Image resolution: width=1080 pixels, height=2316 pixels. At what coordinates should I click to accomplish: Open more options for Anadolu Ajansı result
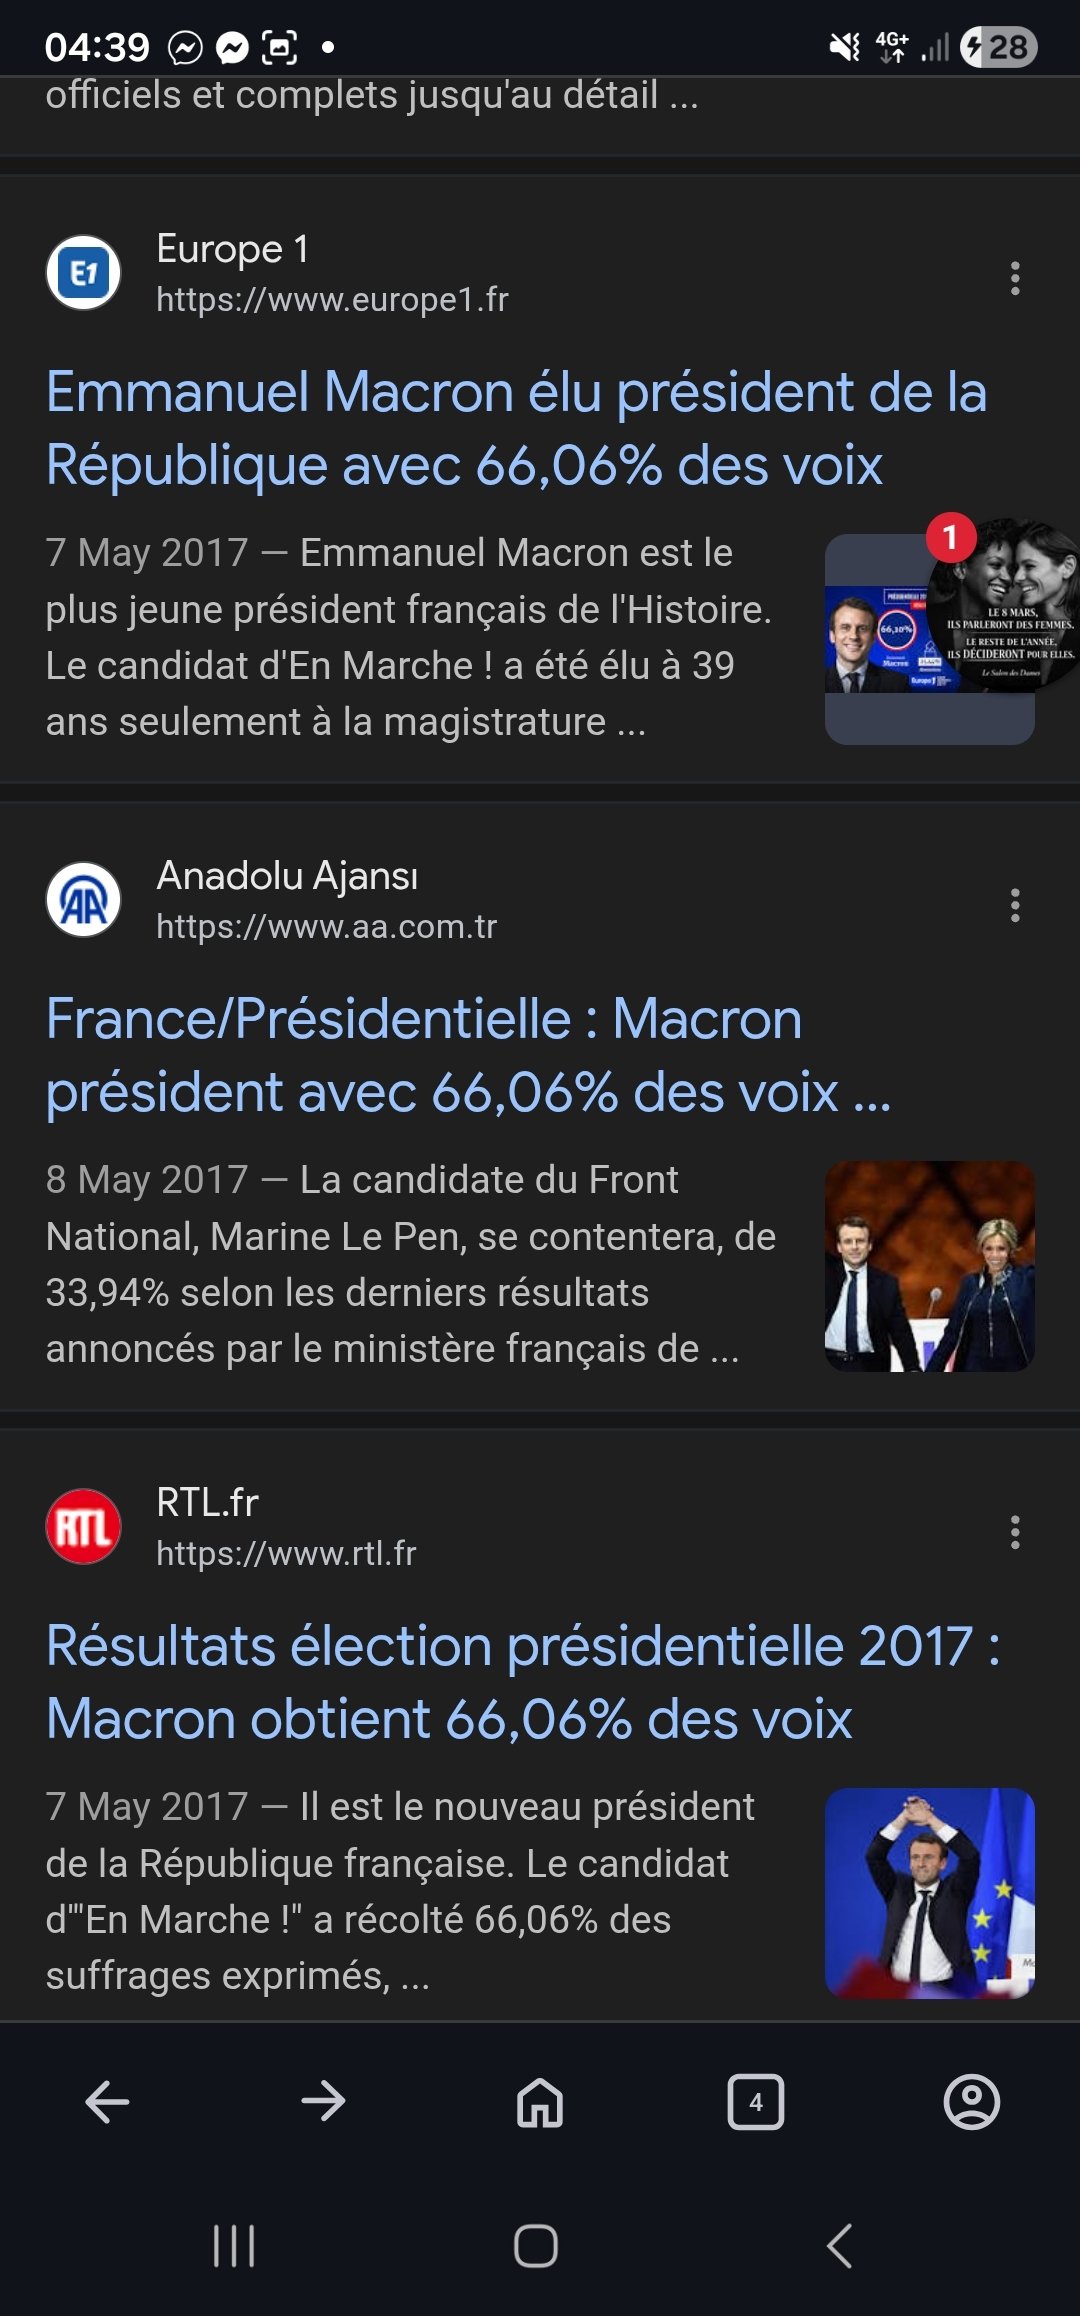1015,905
